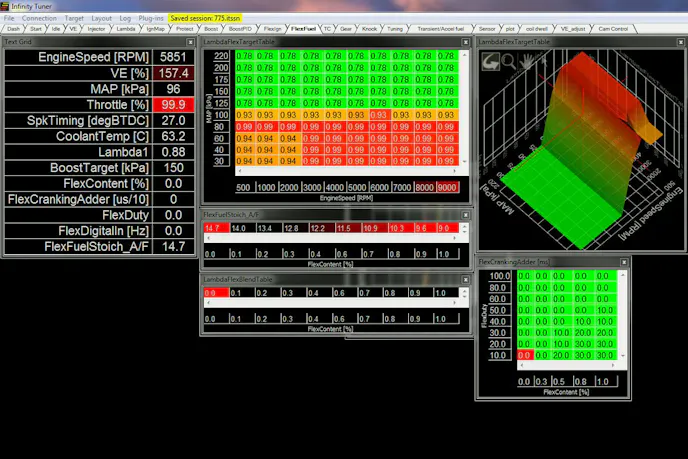
Task: Select the red 14.7 stoich cell
Action: [214, 228]
